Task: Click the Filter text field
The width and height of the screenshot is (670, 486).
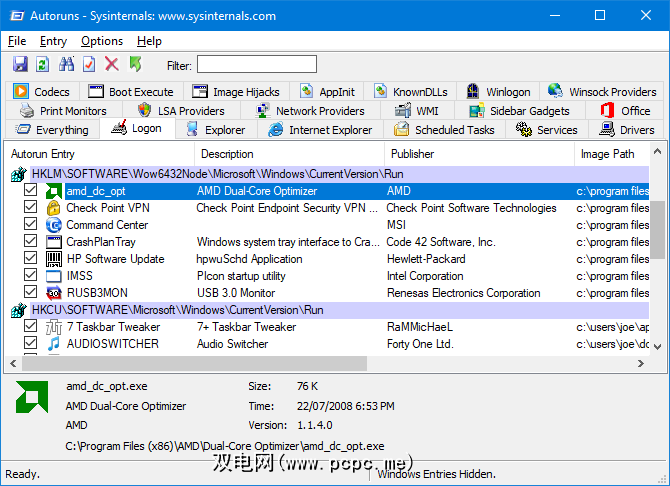Action: [256, 65]
